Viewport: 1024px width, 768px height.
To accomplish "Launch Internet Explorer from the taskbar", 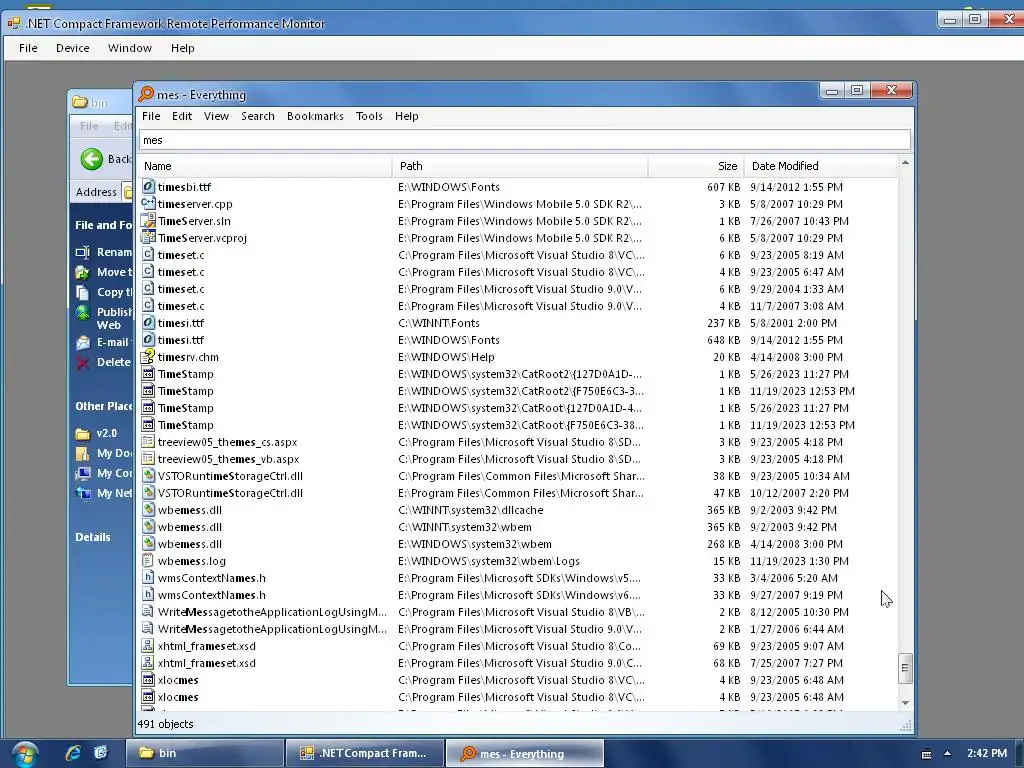I will [73, 753].
